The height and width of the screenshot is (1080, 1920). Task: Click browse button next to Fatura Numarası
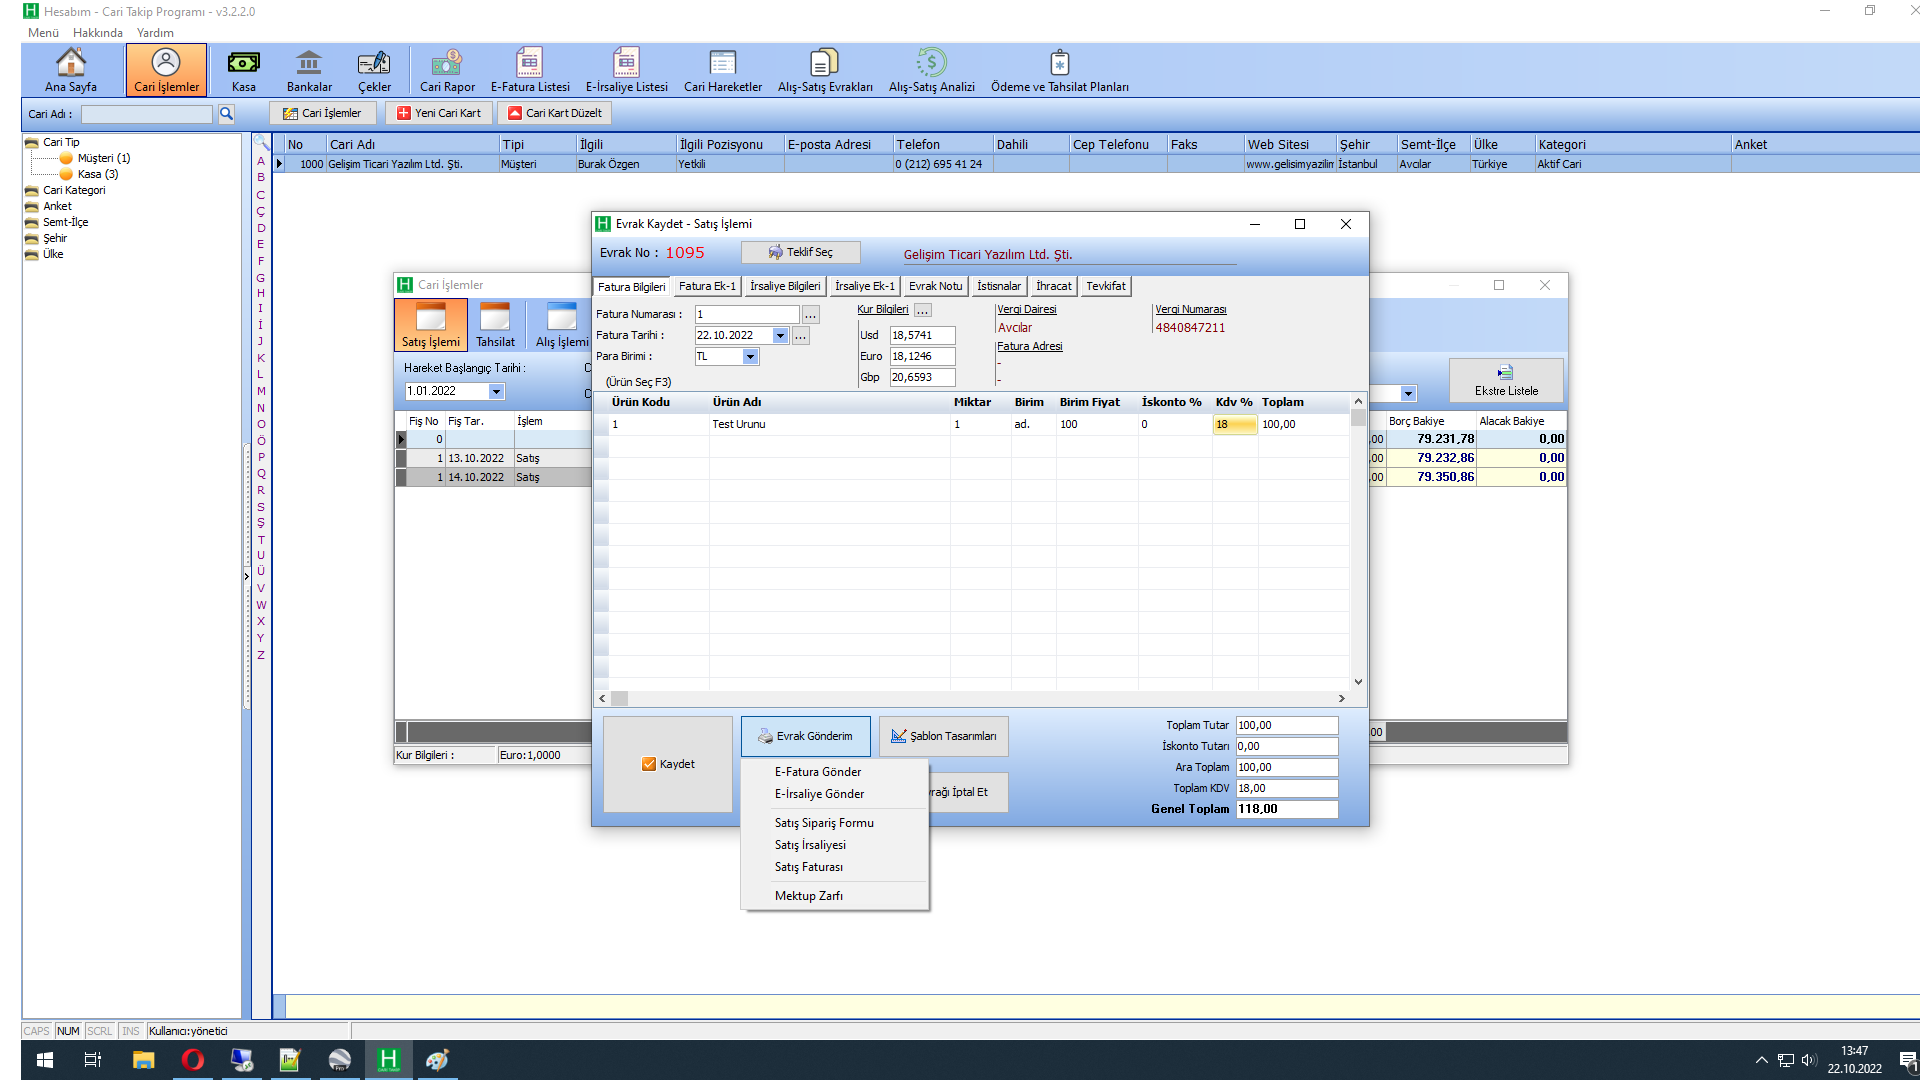point(811,315)
